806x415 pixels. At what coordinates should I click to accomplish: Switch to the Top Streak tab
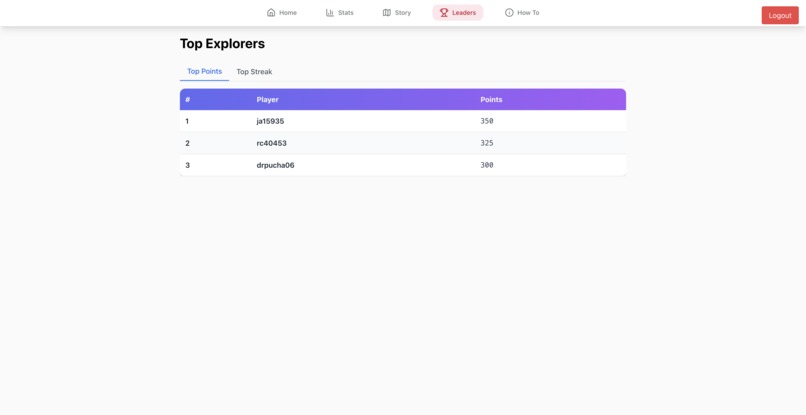coord(254,72)
